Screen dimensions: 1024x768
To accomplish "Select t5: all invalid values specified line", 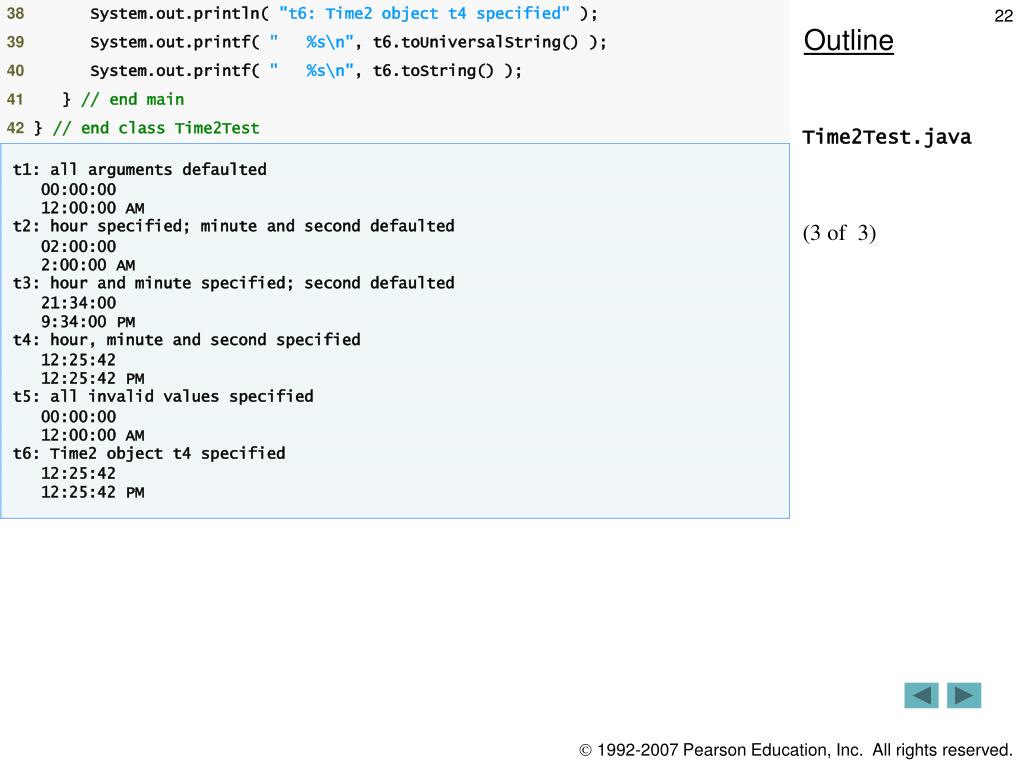I will click(163, 396).
